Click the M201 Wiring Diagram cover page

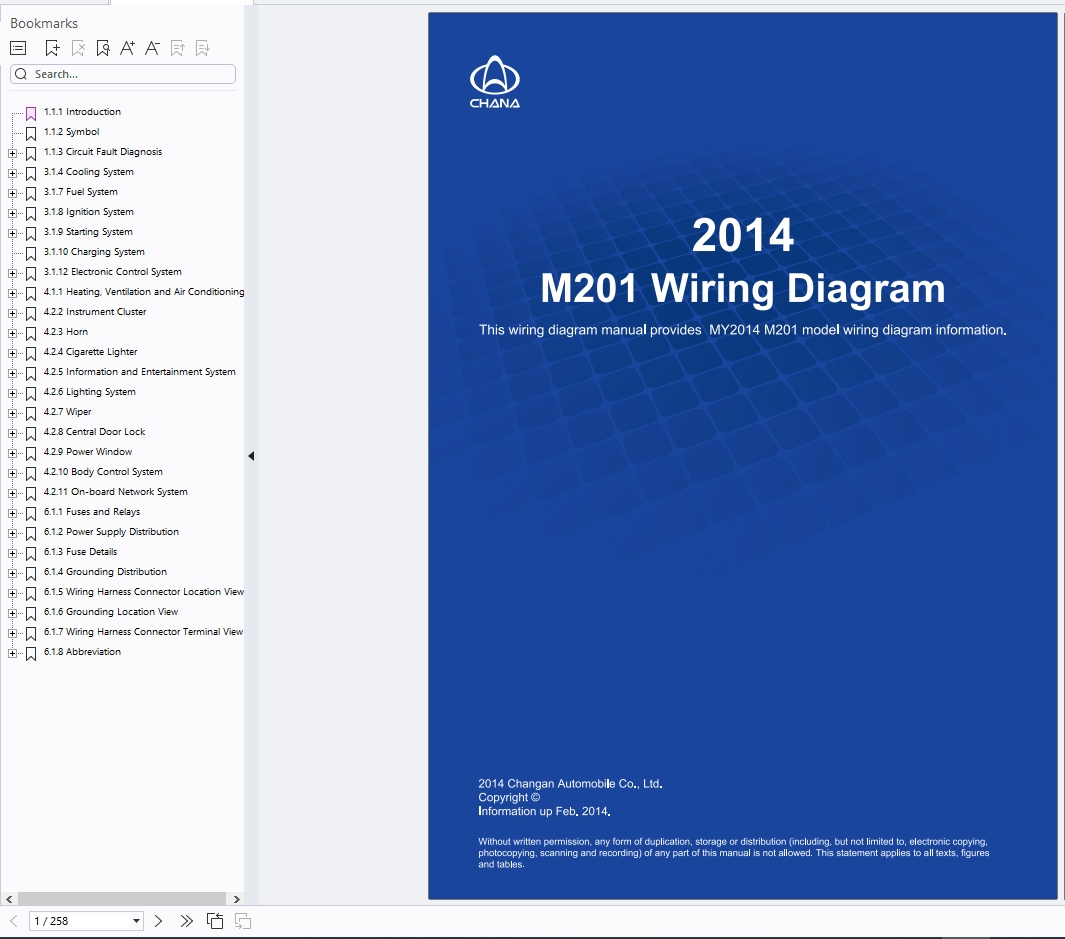pos(742,456)
